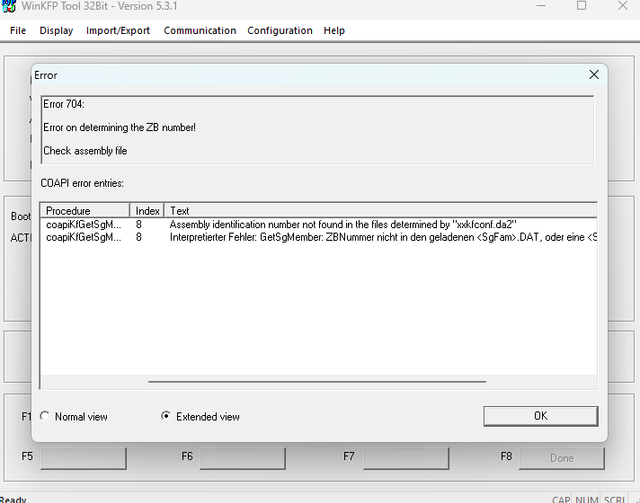Open the File menu
Viewport: 640px width, 503px height.
tap(18, 31)
